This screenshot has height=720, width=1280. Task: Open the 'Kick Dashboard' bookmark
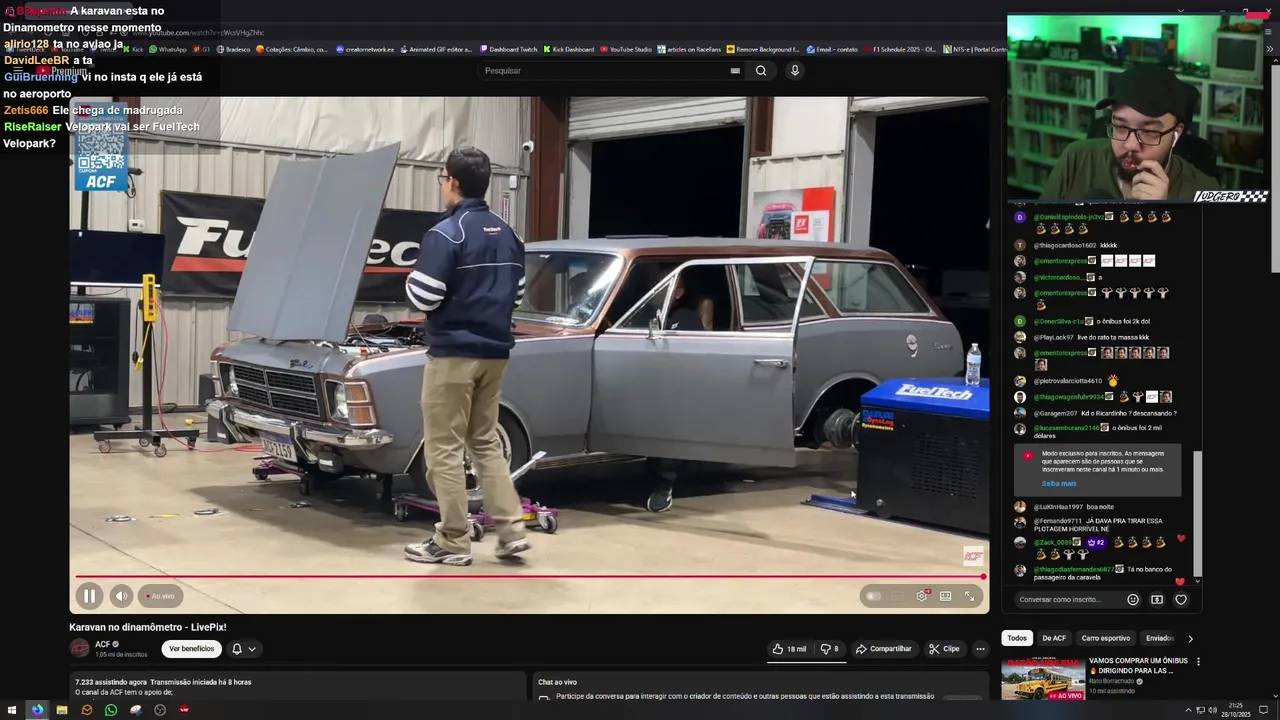(x=568, y=49)
